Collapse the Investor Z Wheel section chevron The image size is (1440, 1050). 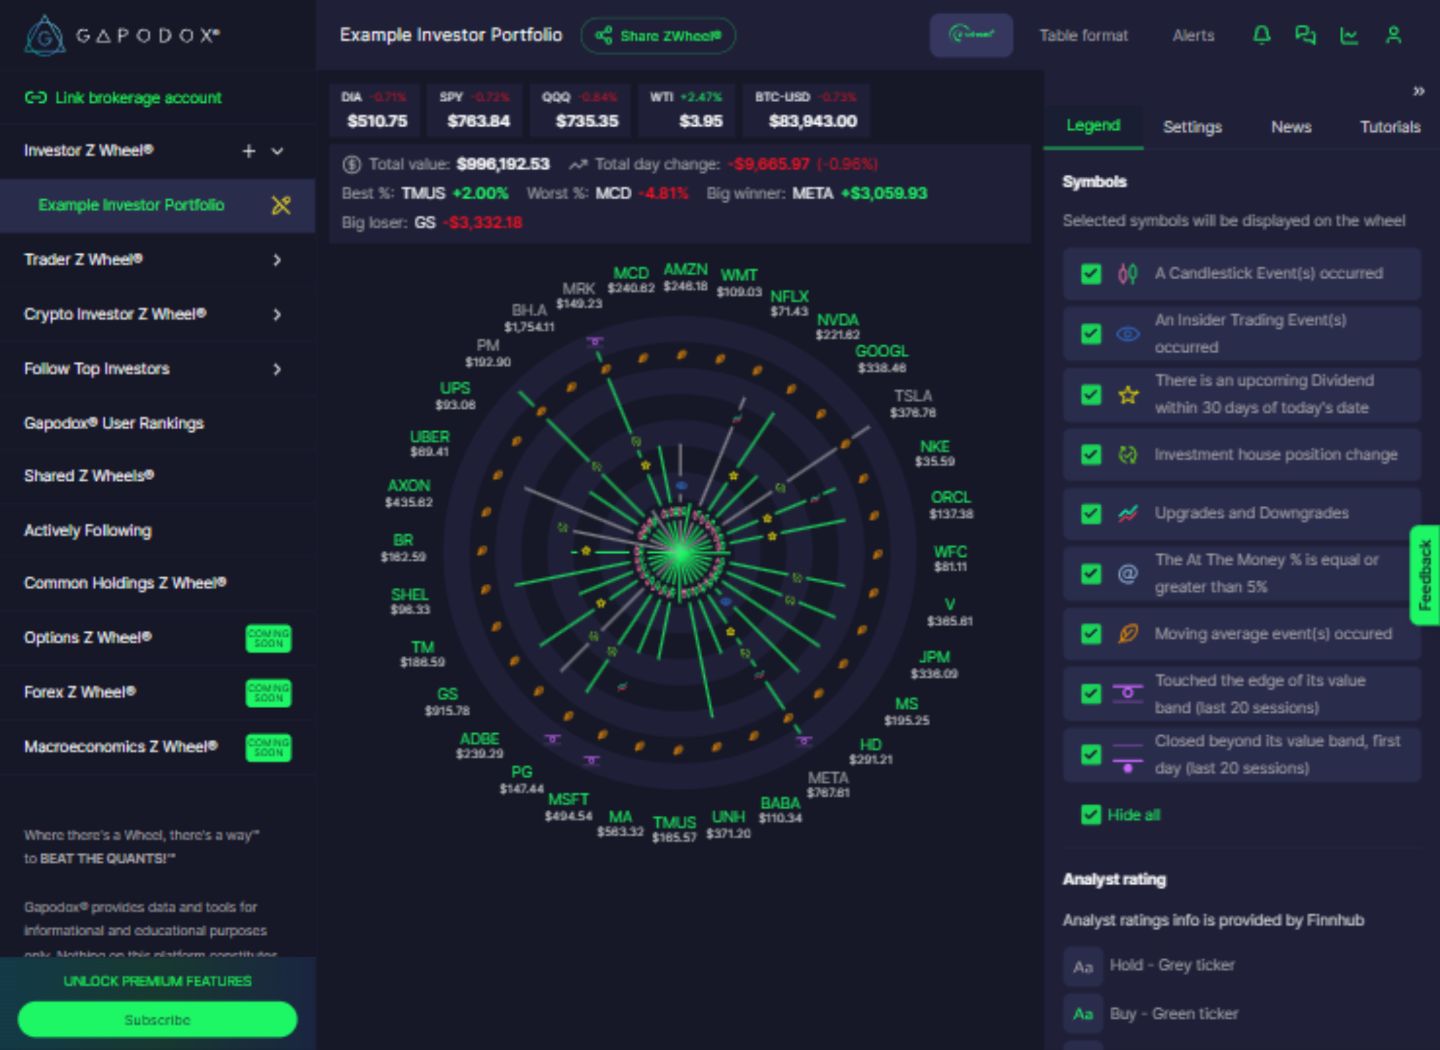(278, 151)
